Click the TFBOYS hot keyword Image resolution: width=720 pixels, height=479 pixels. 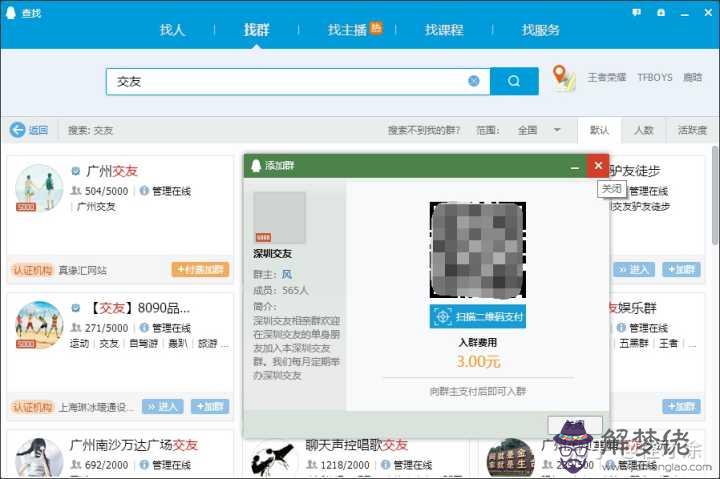[654, 77]
